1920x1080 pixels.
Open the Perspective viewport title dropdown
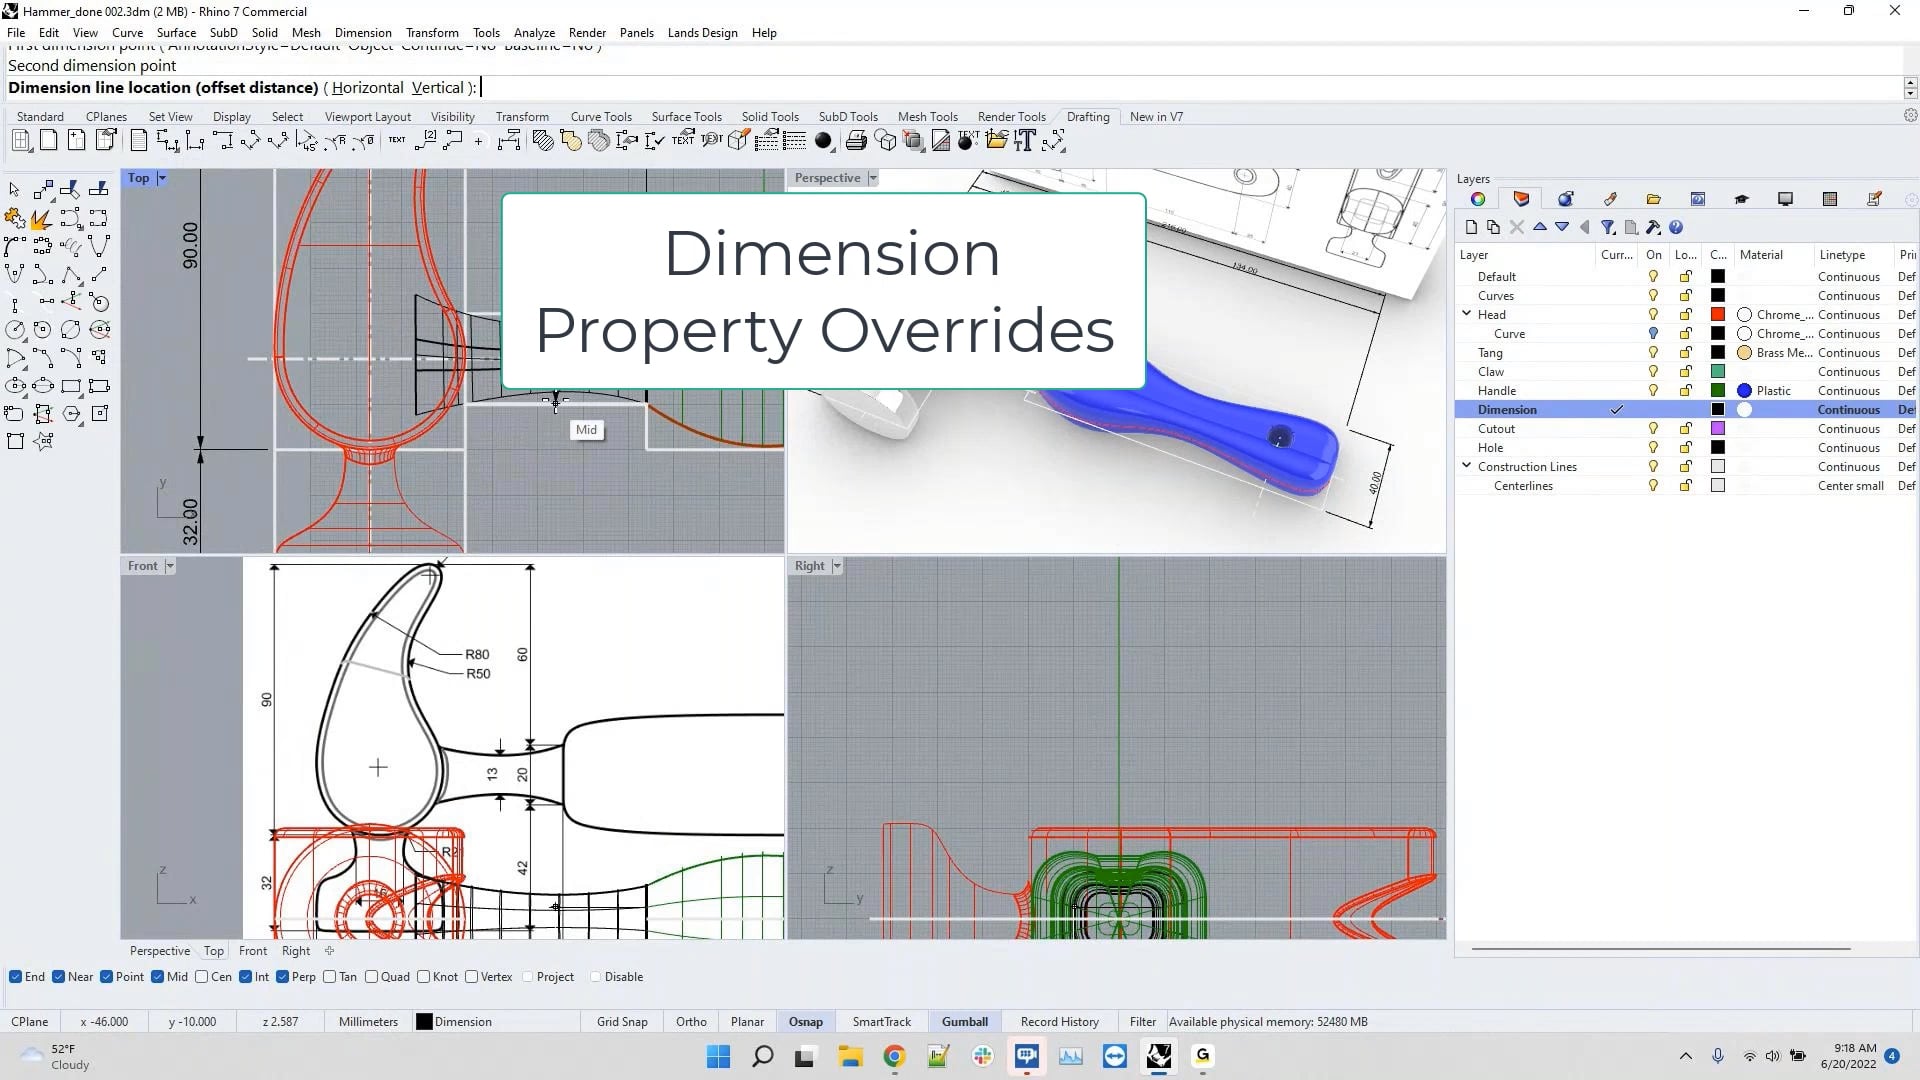[x=871, y=177]
